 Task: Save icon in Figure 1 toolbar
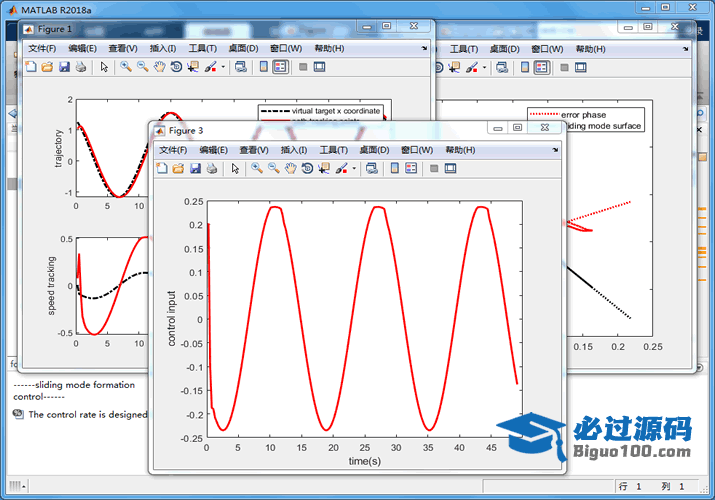click(x=64, y=67)
